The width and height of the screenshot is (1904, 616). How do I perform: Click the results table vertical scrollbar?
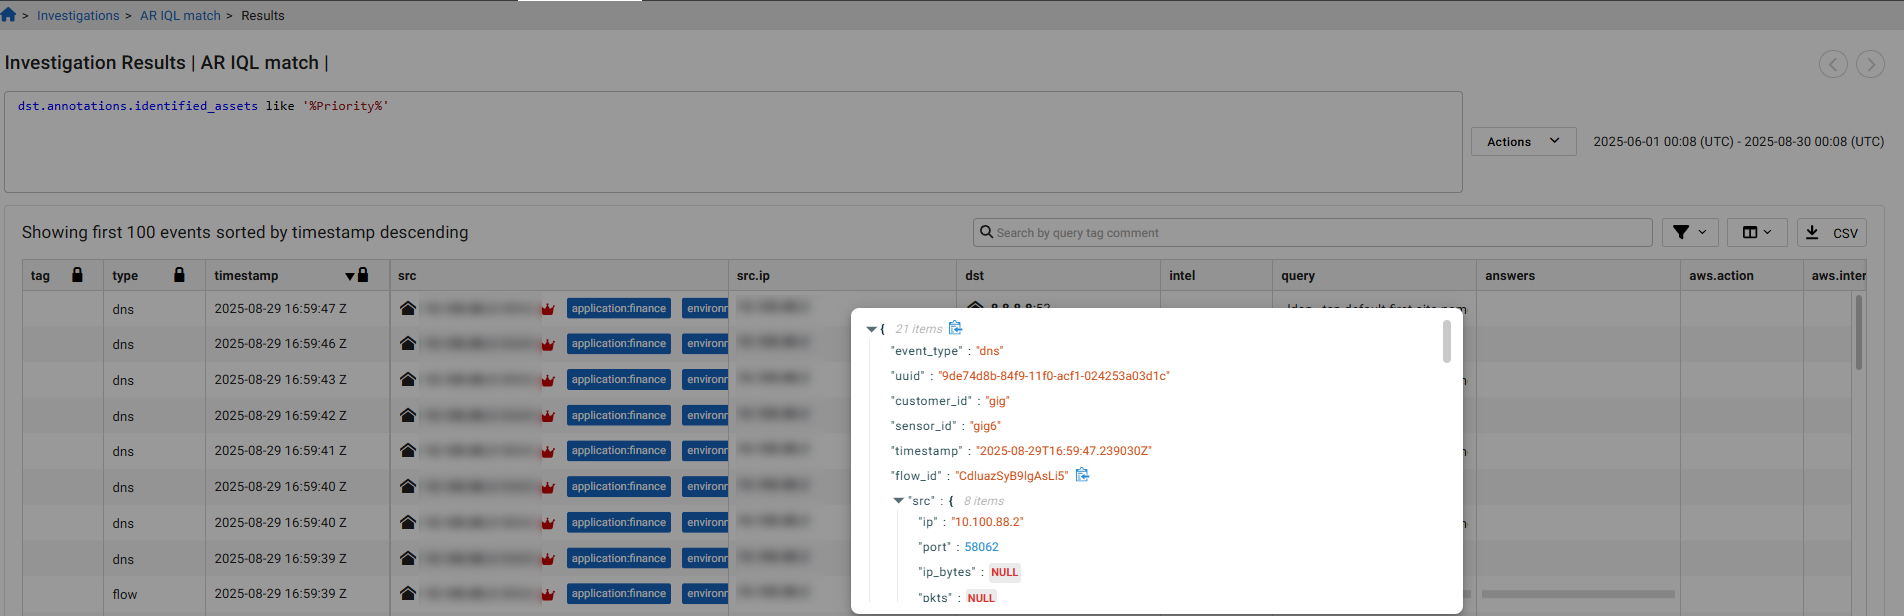[1858, 332]
